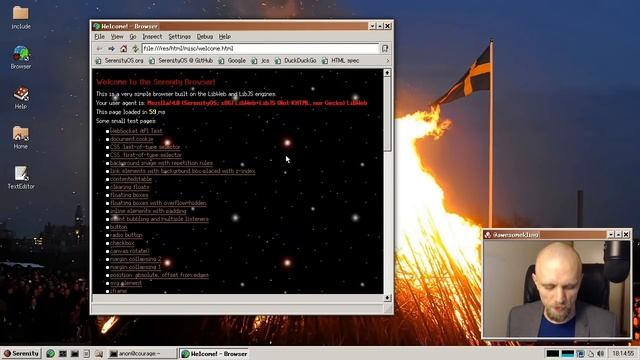Click the Welcome! - Browser taskbar button
Screen dimensions: 640x360
click(x=215, y=354)
